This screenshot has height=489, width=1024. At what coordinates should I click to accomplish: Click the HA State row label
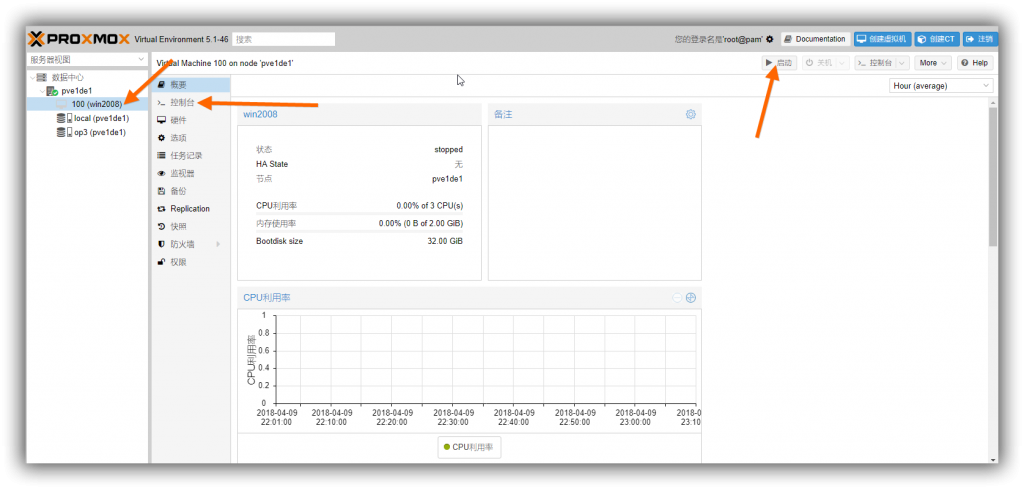(272, 164)
